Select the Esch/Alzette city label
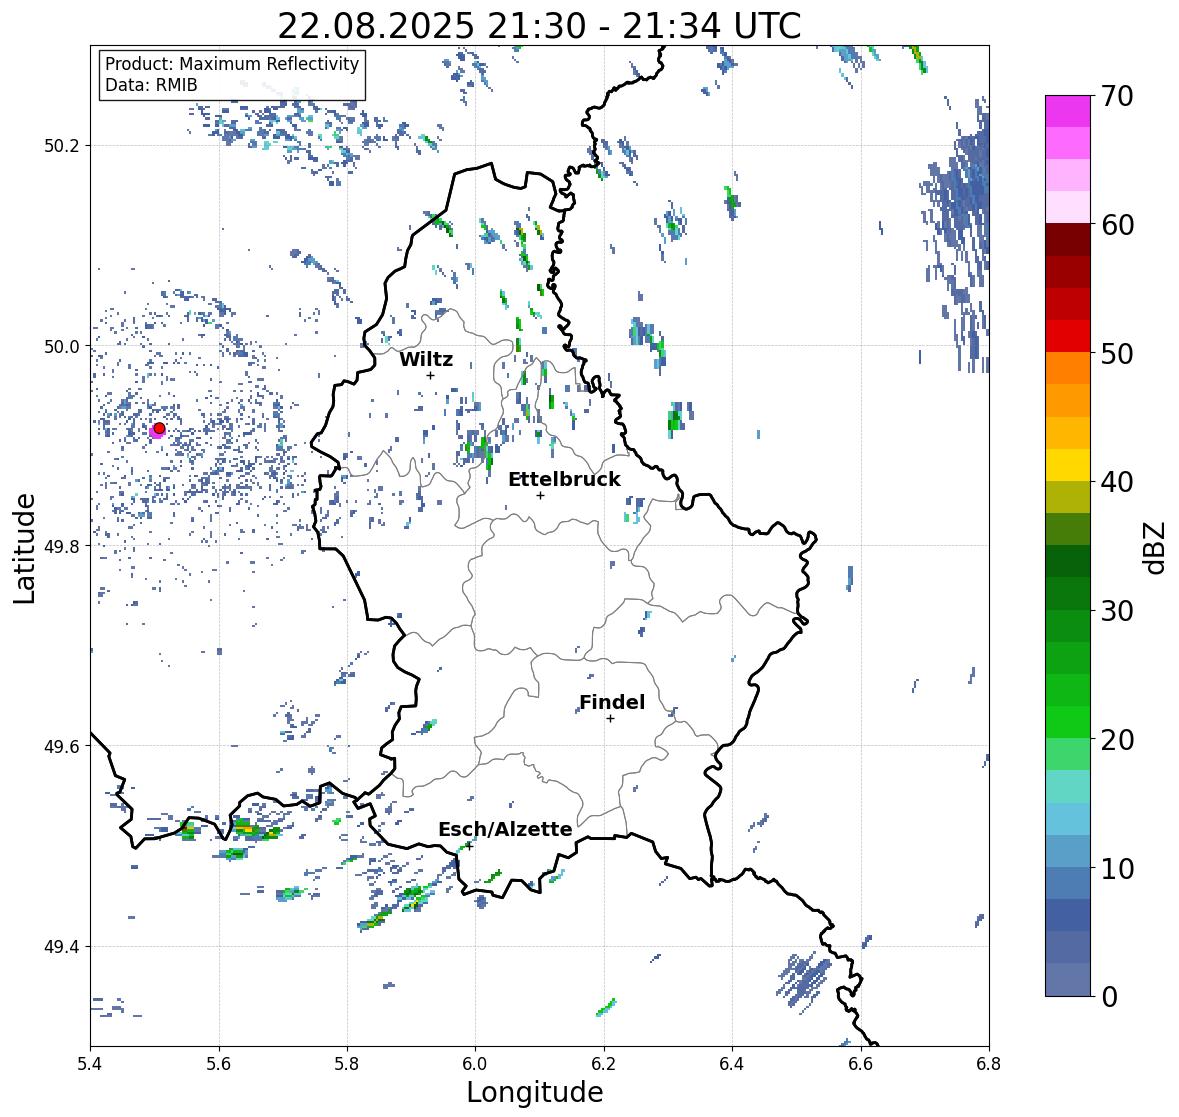Screen dimensions: 1179x1117 [505, 829]
